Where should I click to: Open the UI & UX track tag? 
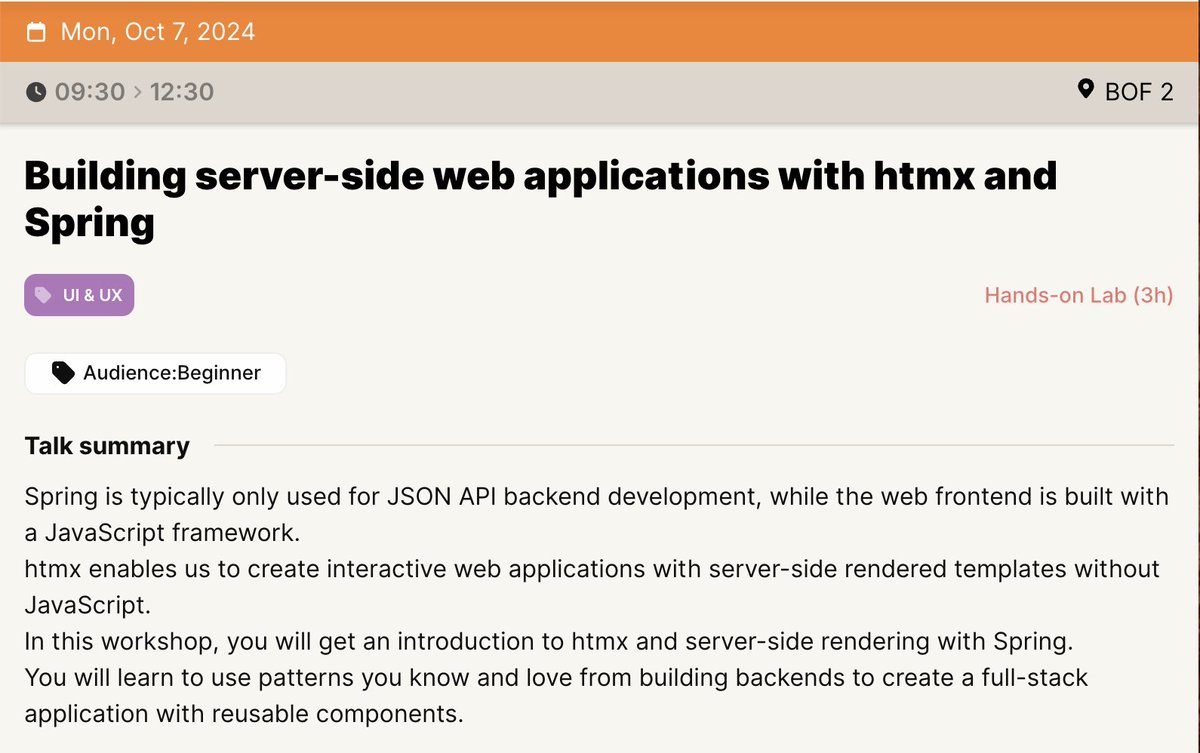coord(79,296)
